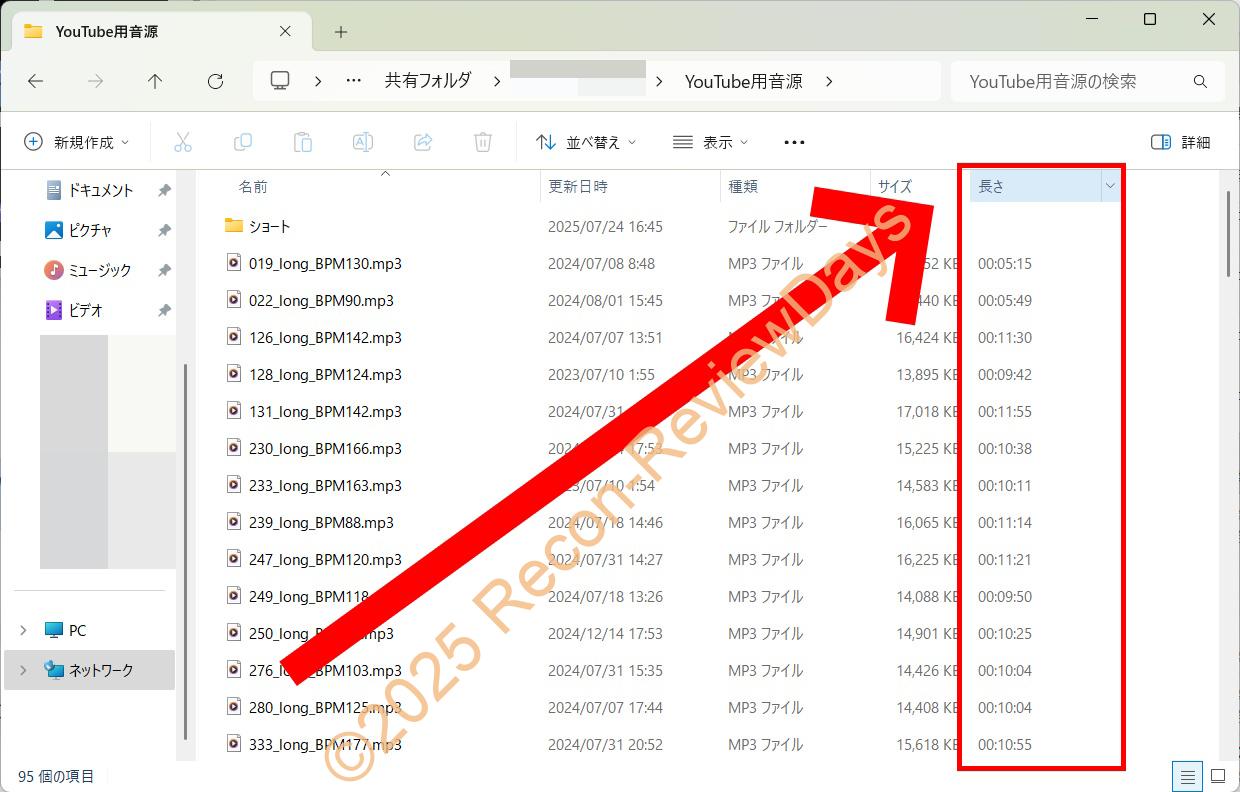1240x792 pixels.
Task: Click the Paste clipboard icon
Action: pyautogui.click(x=302, y=142)
